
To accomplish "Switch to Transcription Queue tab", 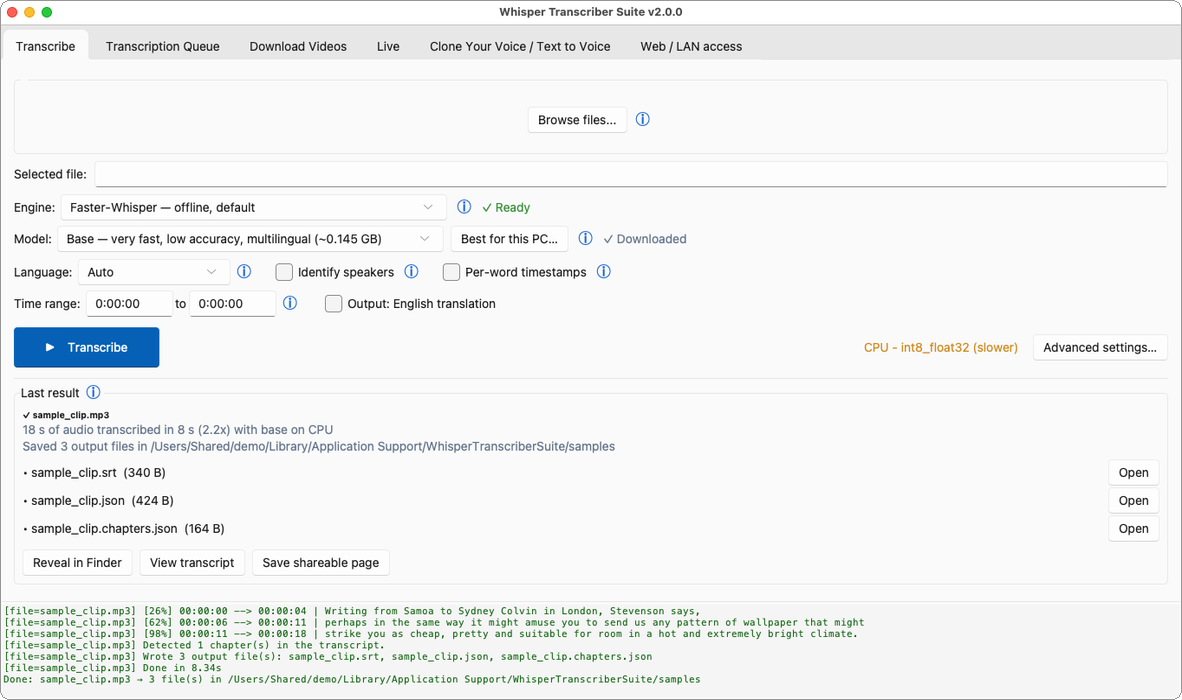I will click(x=163, y=46).
